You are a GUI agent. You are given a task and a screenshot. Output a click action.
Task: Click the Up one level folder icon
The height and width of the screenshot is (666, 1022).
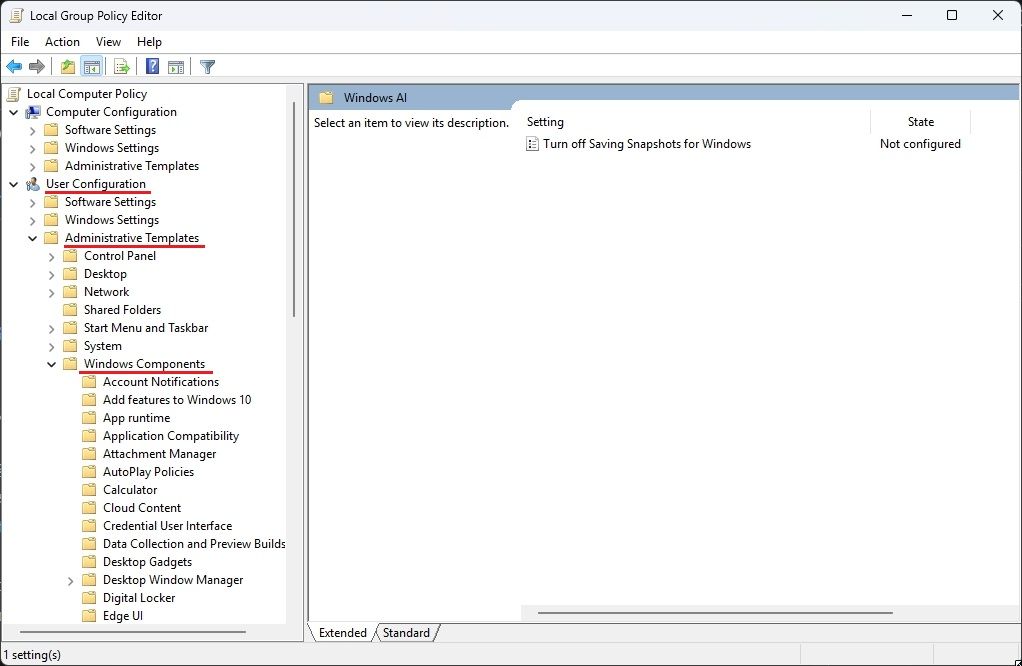[x=66, y=66]
